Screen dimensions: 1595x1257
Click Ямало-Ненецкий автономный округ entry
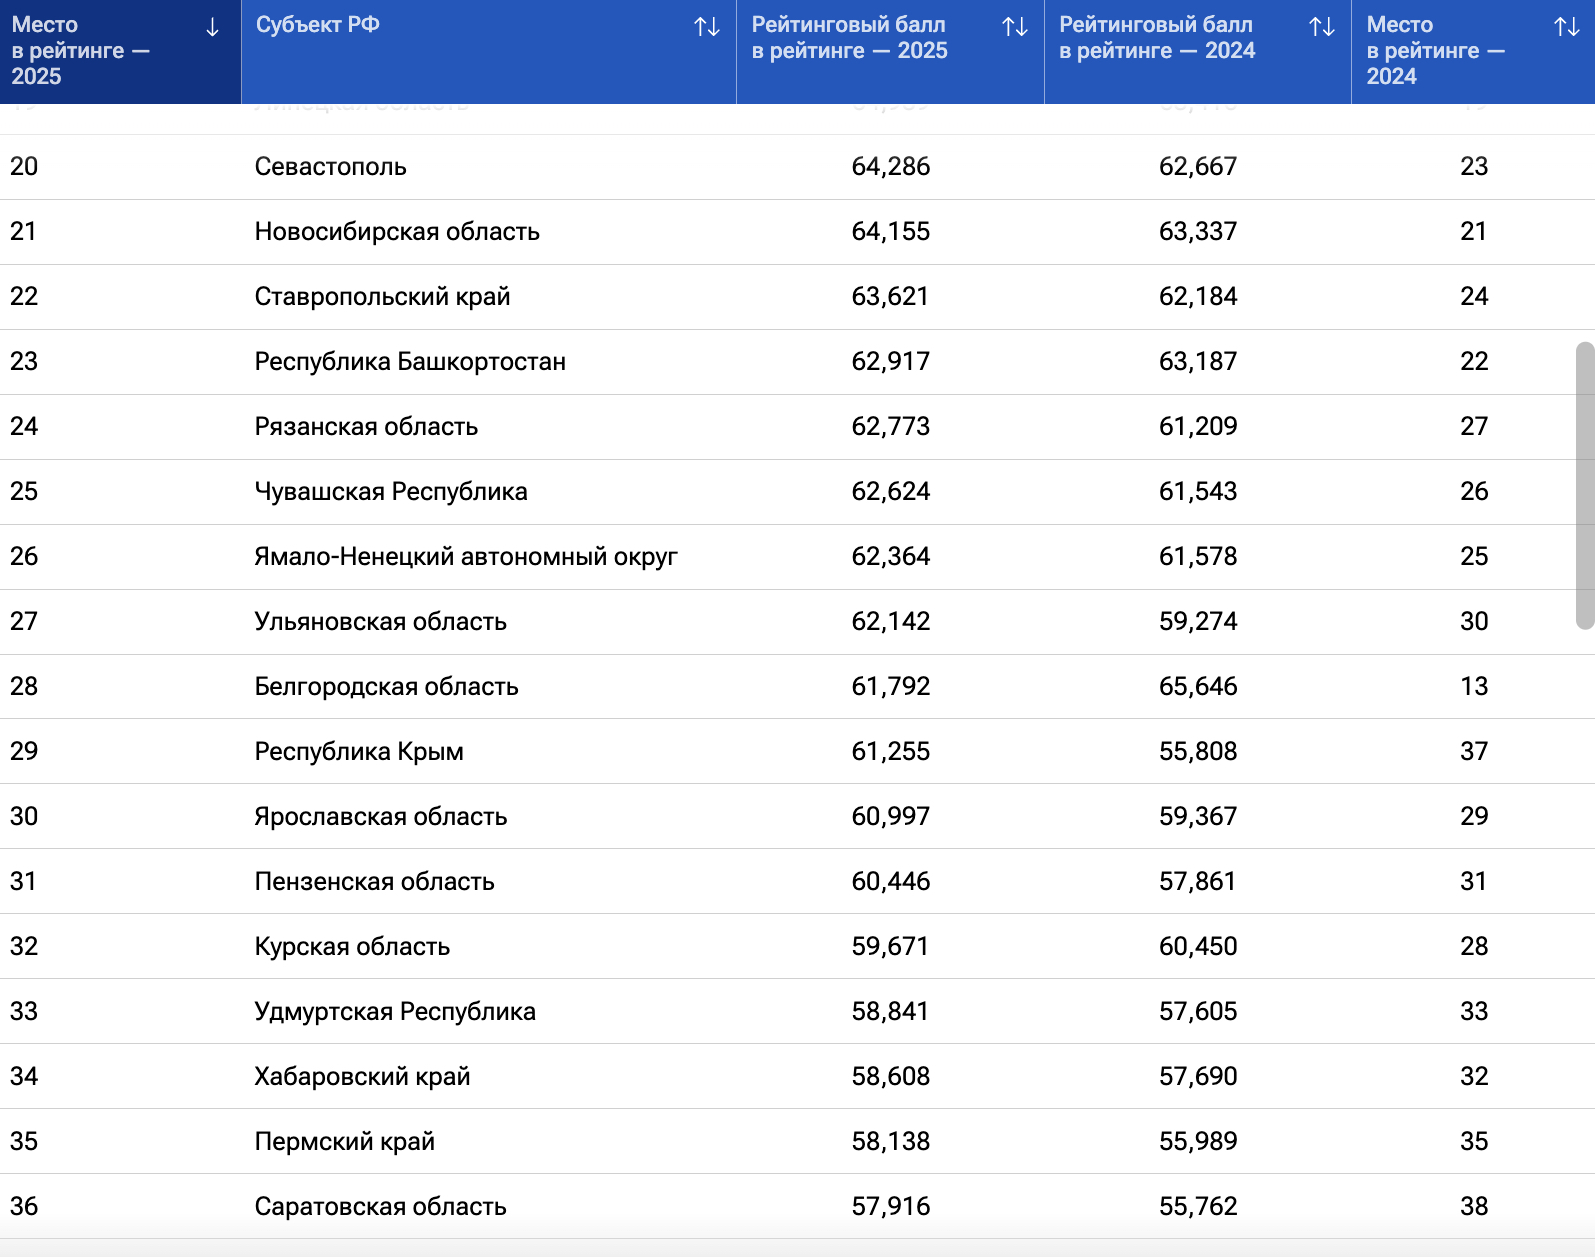pos(466,557)
